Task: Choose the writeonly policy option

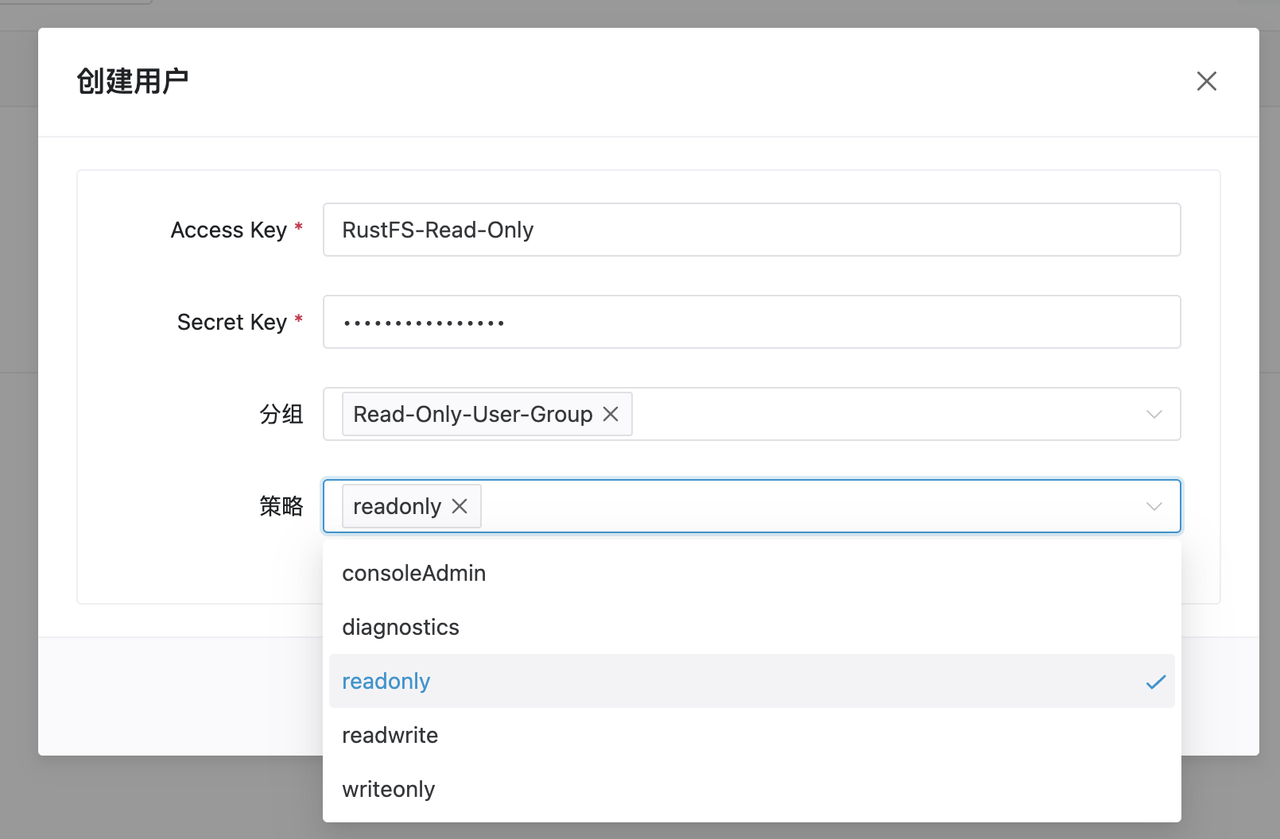Action: point(751,789)
